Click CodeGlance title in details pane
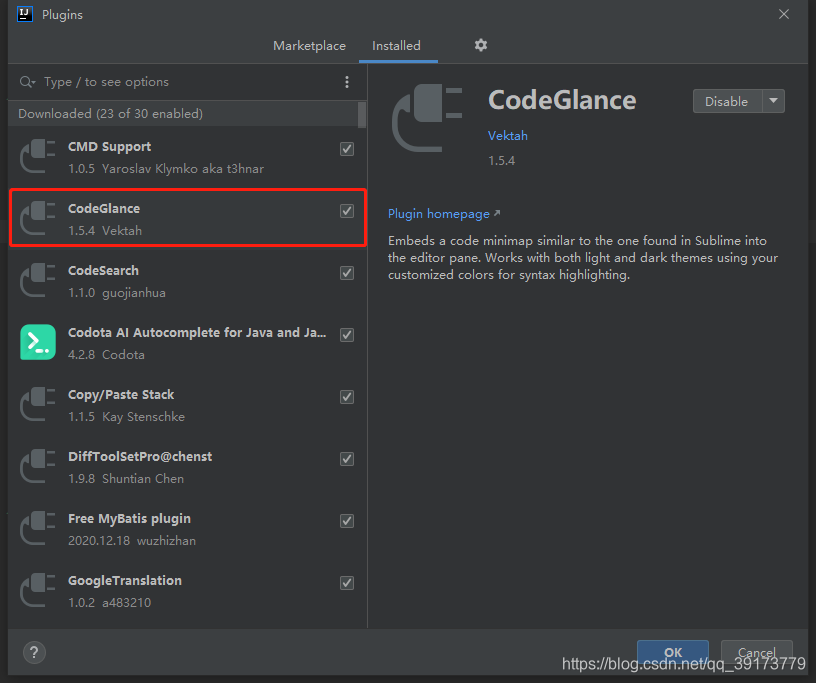The image size is (816, 683). (562, 100)
